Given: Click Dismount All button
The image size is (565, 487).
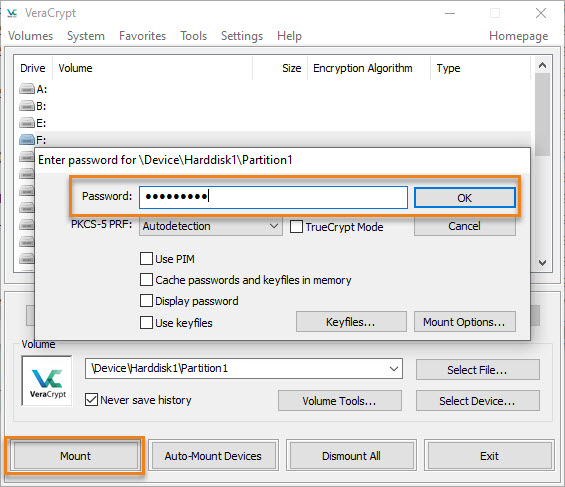Looking at the screenshot, I should tap(351, 456).
